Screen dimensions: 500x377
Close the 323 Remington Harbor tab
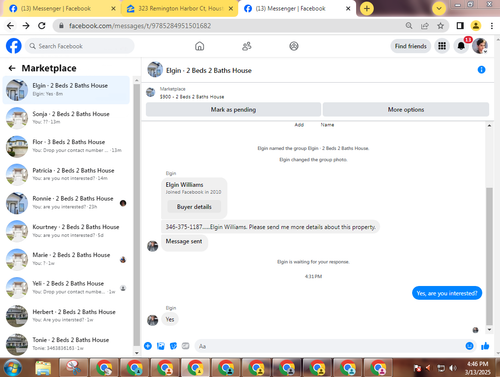231,8
